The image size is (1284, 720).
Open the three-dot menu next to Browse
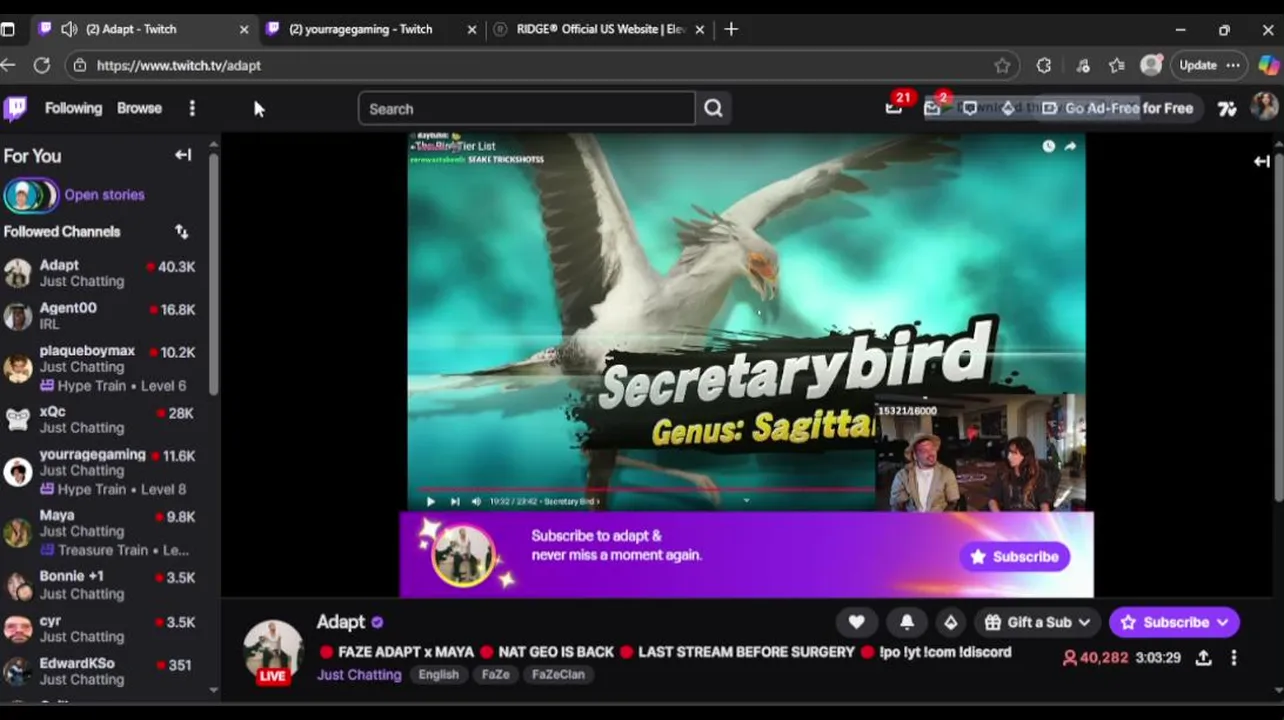point(192,108)
